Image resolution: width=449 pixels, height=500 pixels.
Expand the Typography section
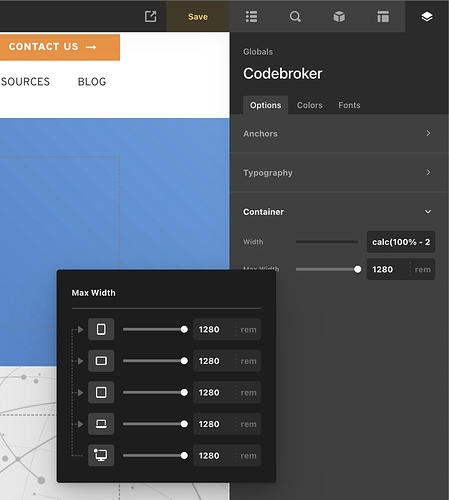pos(339,173)
